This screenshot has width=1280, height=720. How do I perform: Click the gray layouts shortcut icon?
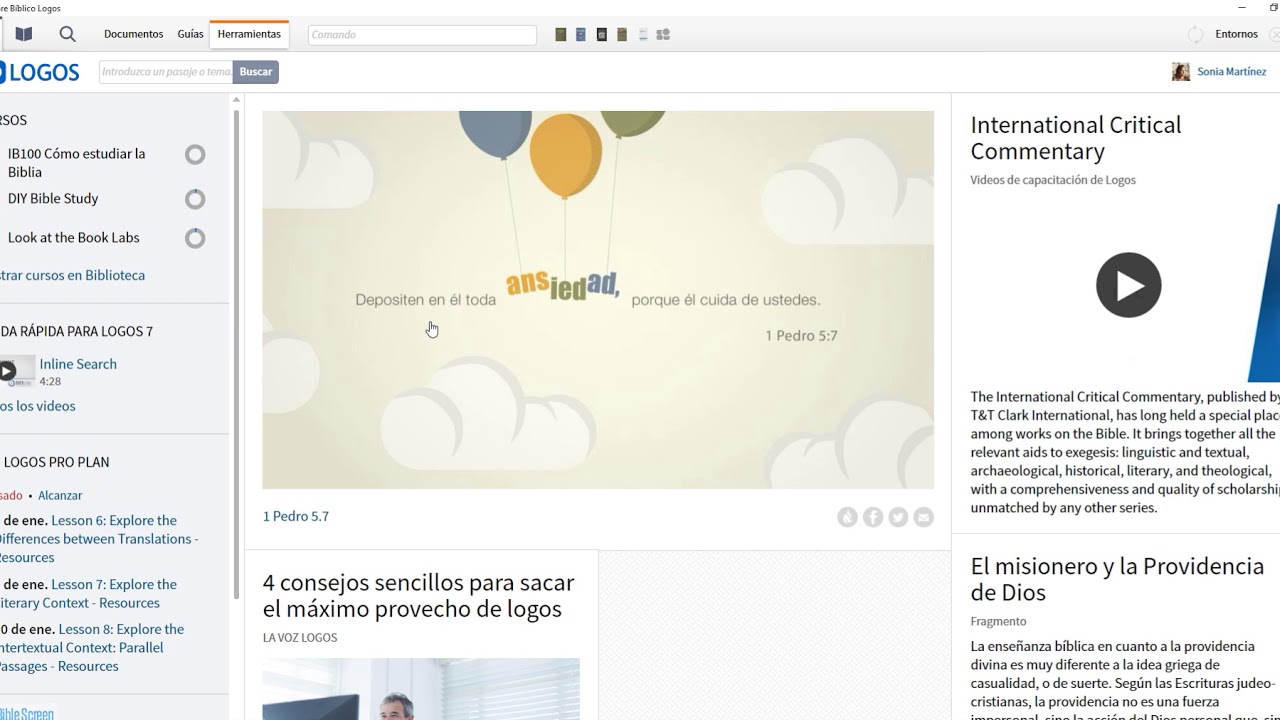[x=663, y=34]
